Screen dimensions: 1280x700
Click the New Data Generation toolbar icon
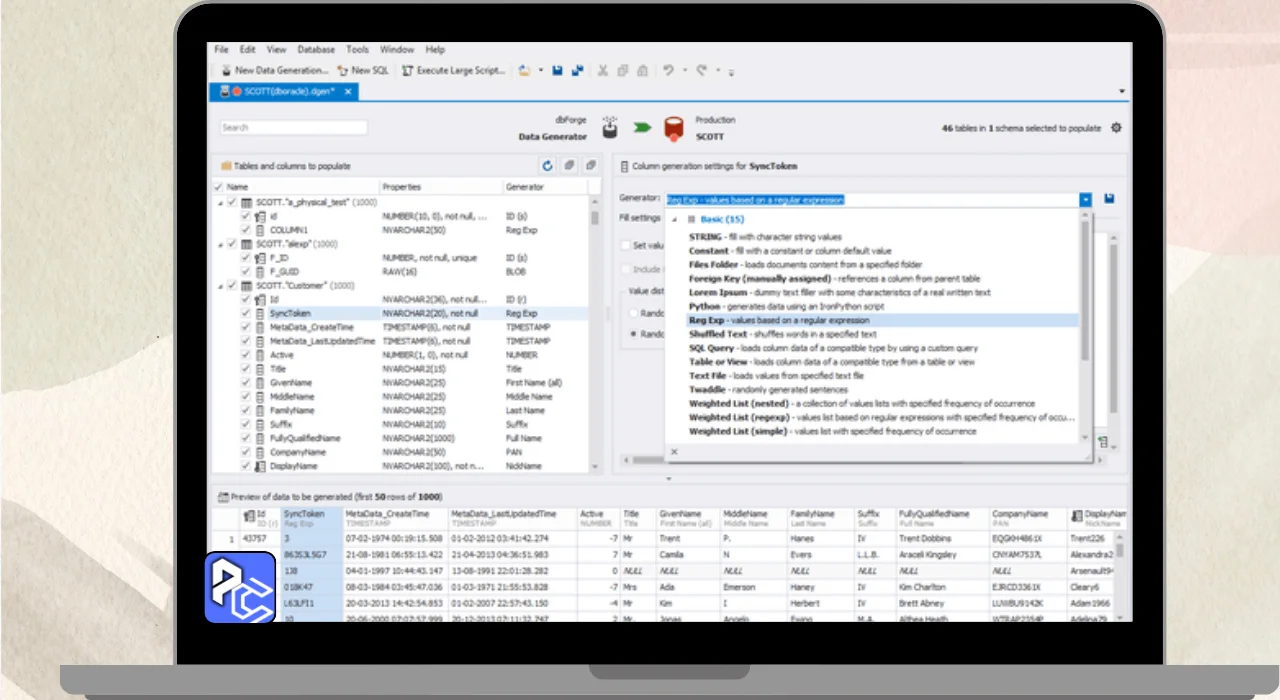[x=226, y=71]
